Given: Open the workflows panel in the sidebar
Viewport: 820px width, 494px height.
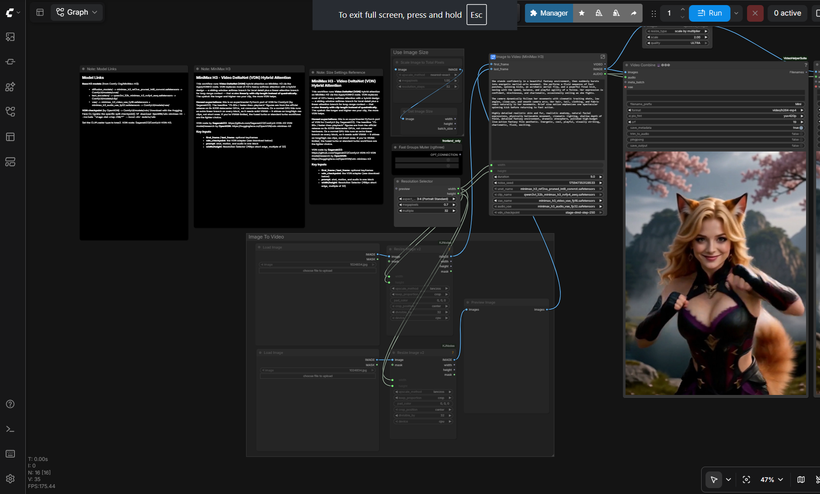Looking at the screenshot, I should pyautogui.click(x=10, y=112).
